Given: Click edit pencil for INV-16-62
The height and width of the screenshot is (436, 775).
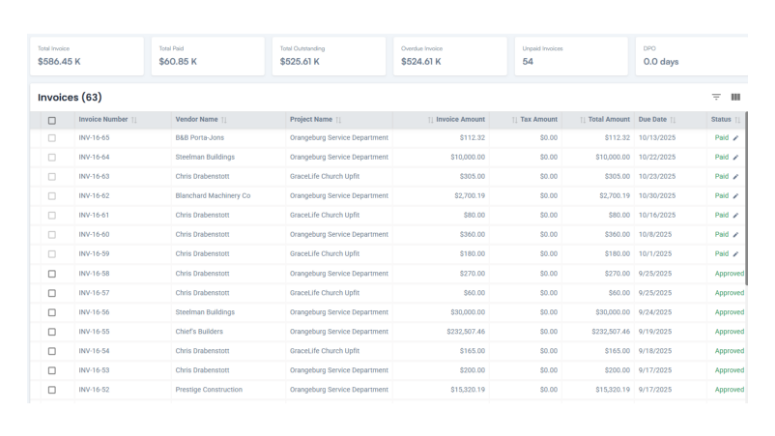Looking at the screenshot, I should pyautogui.click(x=736, y=196).
